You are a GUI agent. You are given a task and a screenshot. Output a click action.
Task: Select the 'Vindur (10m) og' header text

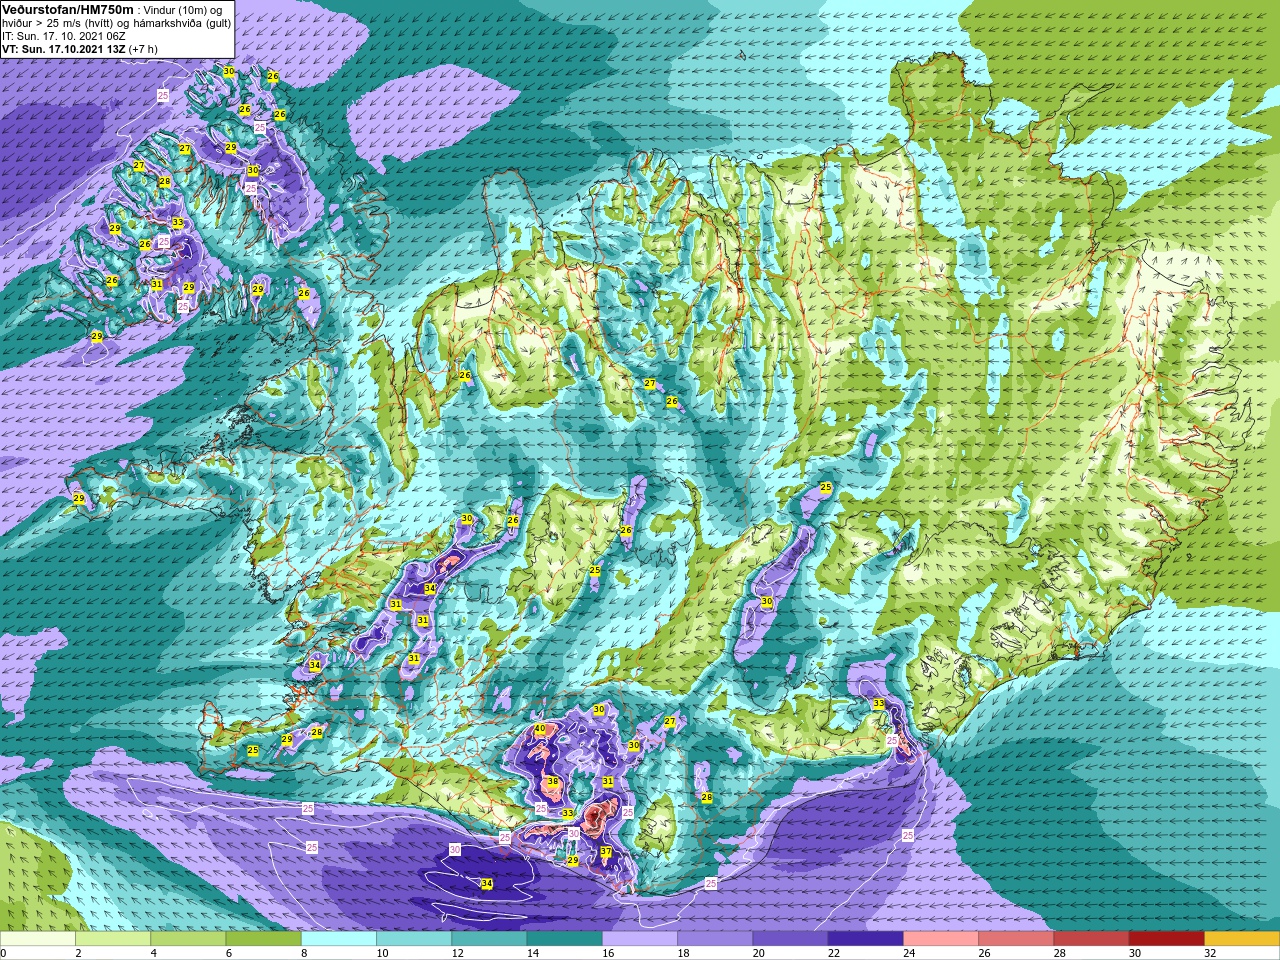[x=183, y=10]
